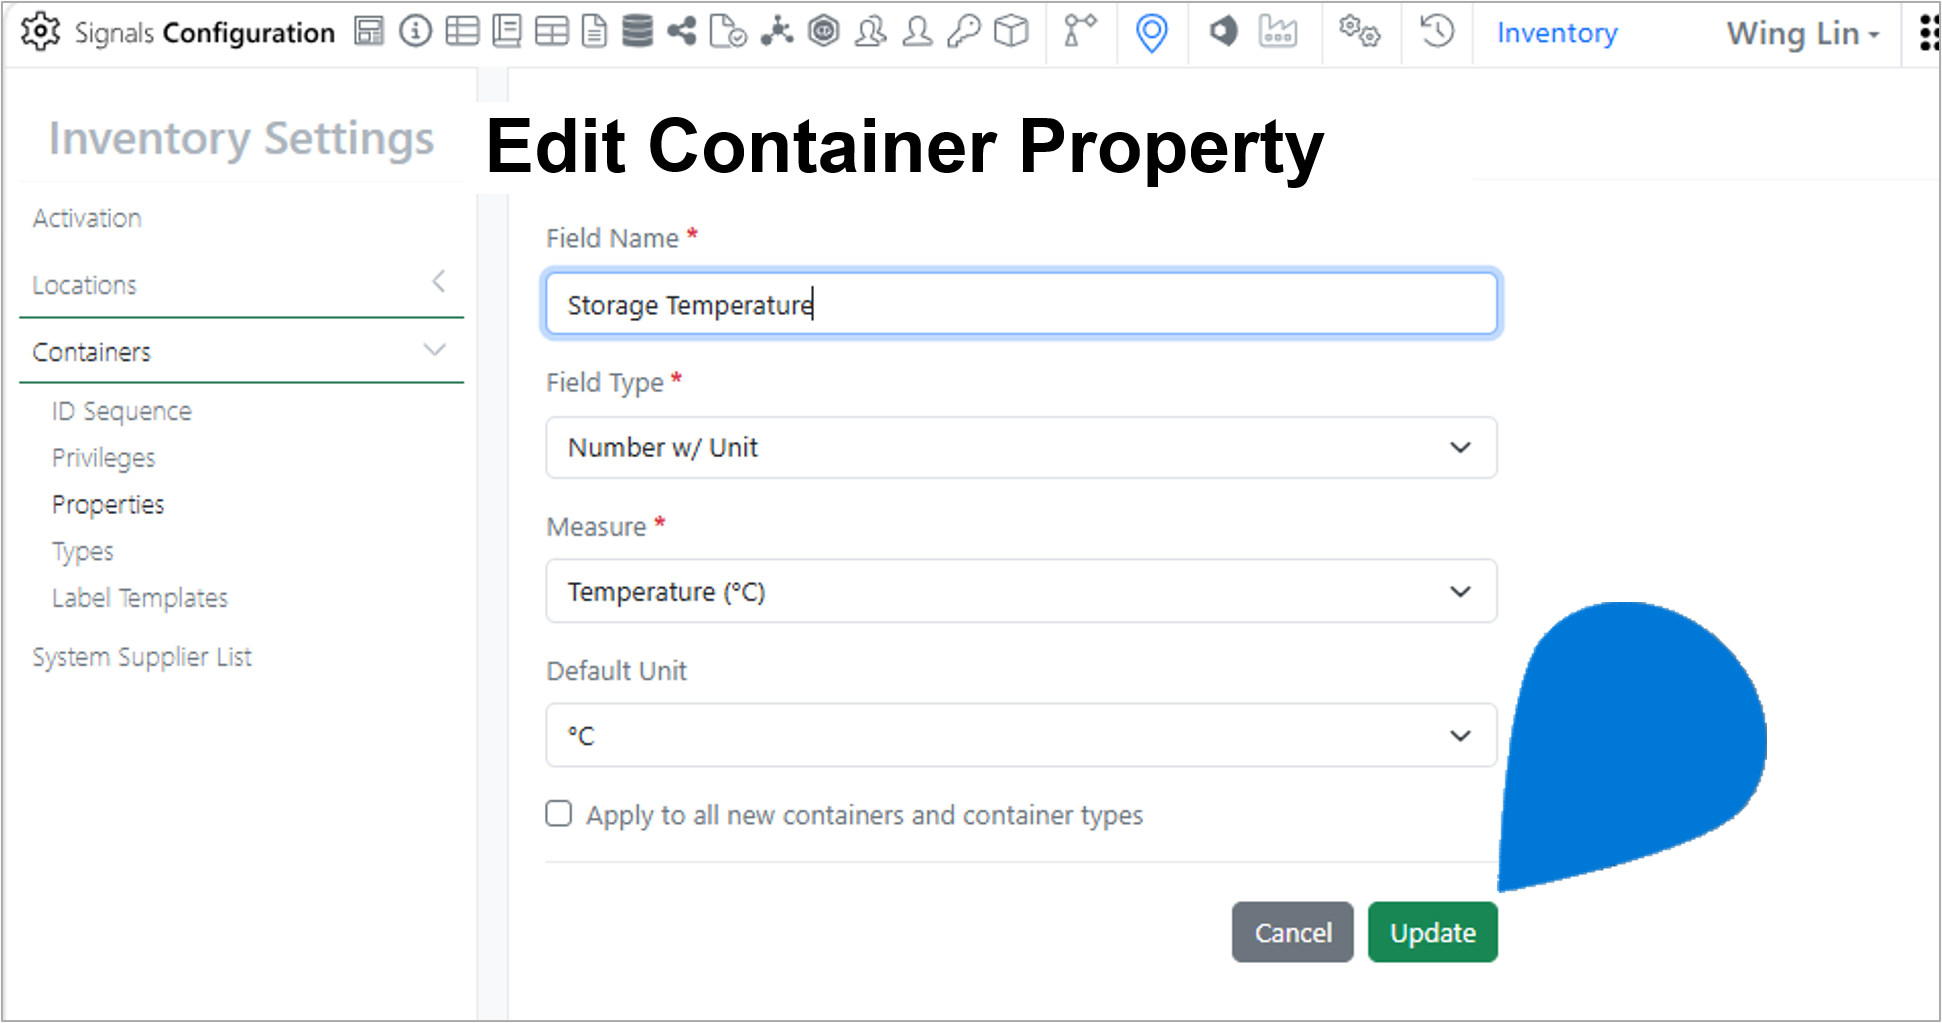This screenshot has height=1023, width=1942.
Task: Click the branch workflow icon
Action: click(x=1080, y=32)
